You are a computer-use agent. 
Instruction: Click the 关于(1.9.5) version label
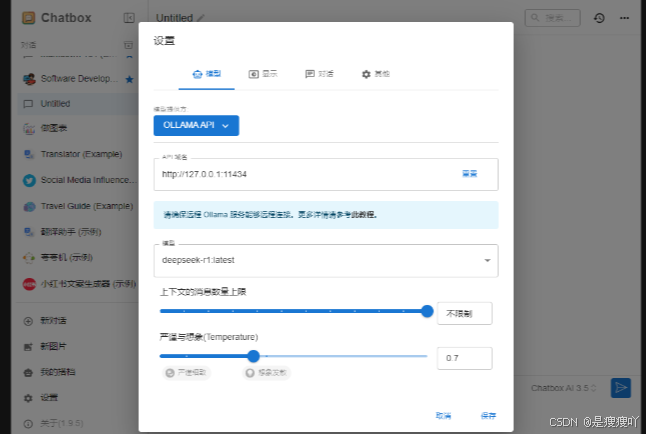coord(62,424)
